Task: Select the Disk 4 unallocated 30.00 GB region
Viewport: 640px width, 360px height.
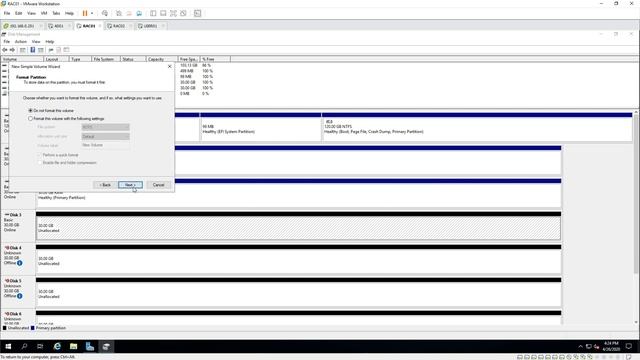Action: [x=298, y=261]
